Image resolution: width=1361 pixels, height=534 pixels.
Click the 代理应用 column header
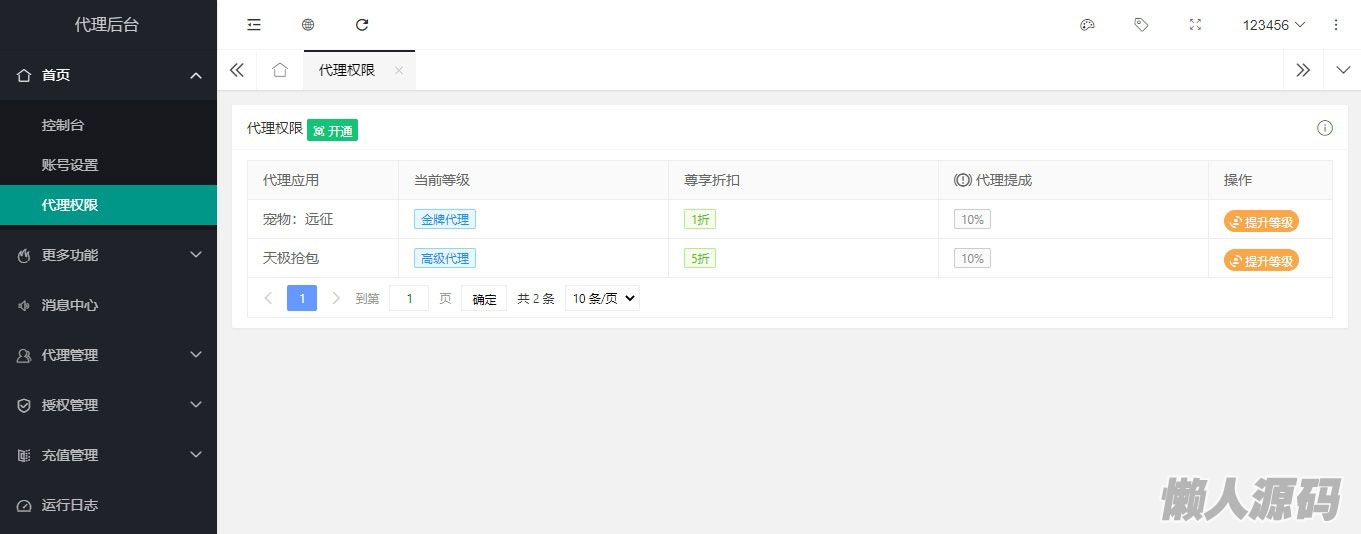323,180
